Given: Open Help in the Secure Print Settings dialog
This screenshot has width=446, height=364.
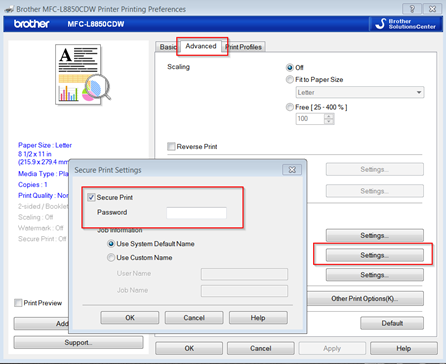Looking at the screenshot, I should click(x=258, y=318).
